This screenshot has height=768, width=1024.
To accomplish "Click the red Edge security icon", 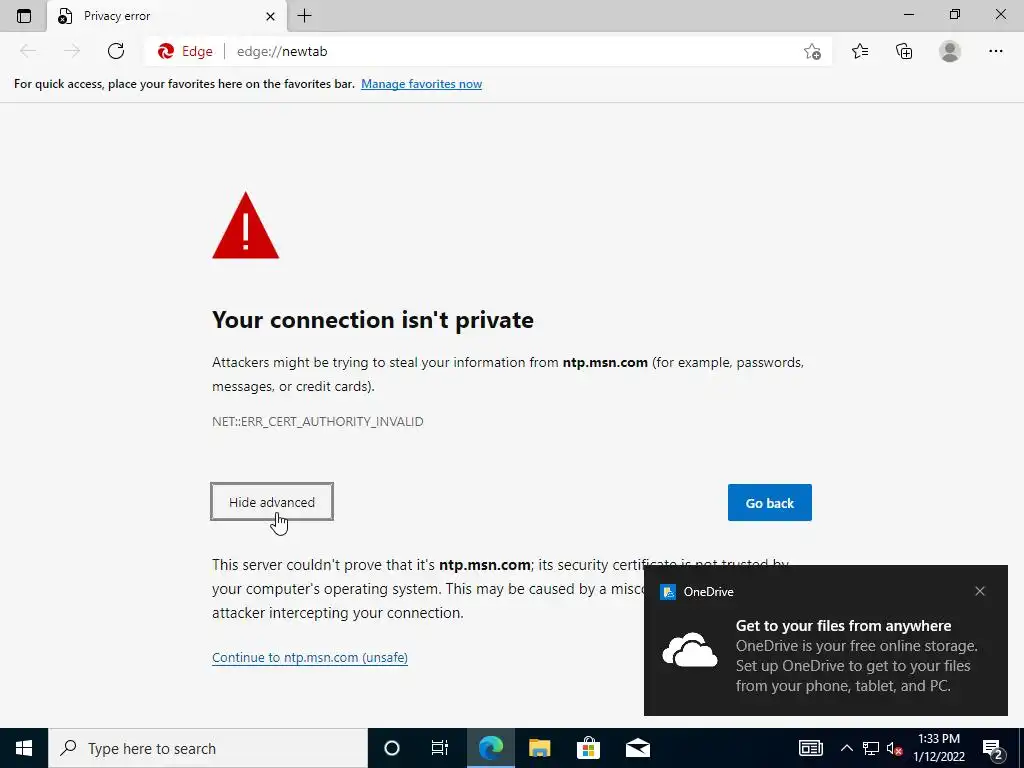I will [x=166, y=51].
